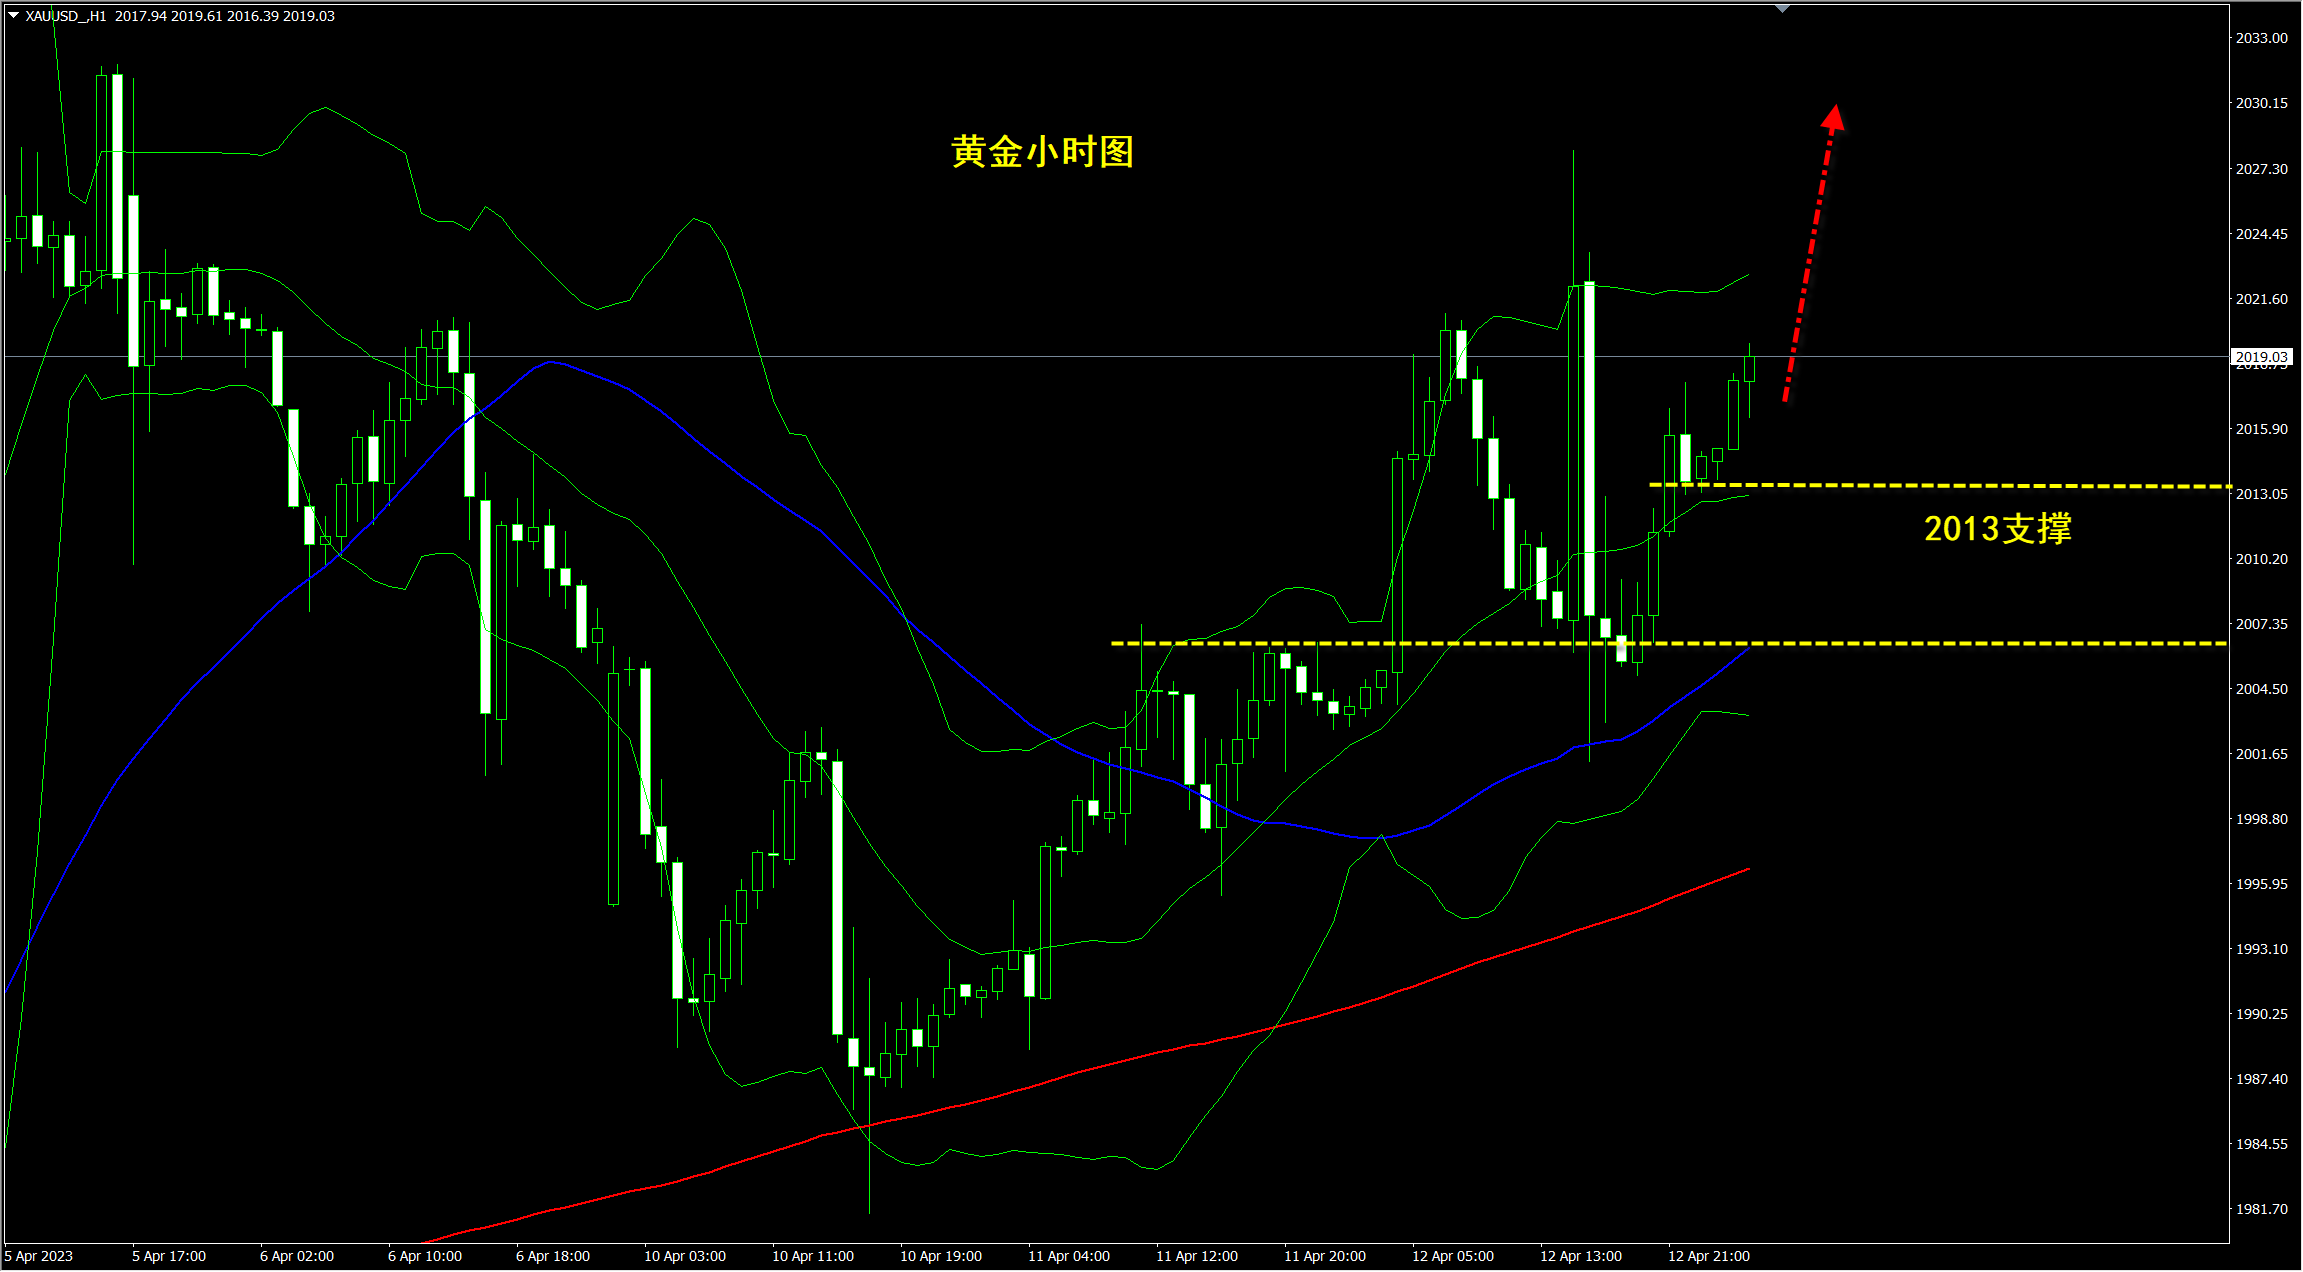Viewport: 2303px width, 1272px height.
Task: Click the 2007.35 price scale value
Action: click(x=2261, y=624)
